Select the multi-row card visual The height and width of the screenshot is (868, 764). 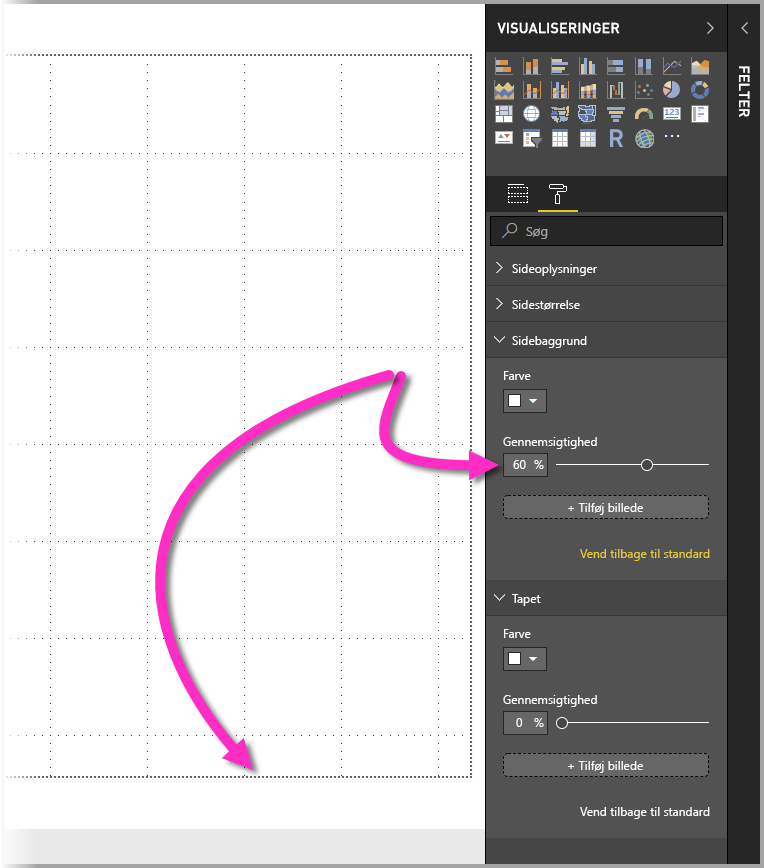coord(700,113)
